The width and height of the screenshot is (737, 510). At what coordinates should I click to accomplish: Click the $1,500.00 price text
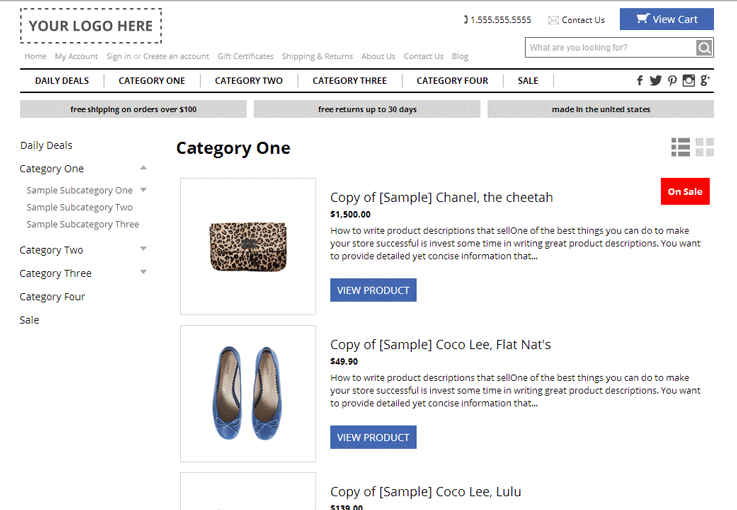pyautogui.click(x=350, y=214)
